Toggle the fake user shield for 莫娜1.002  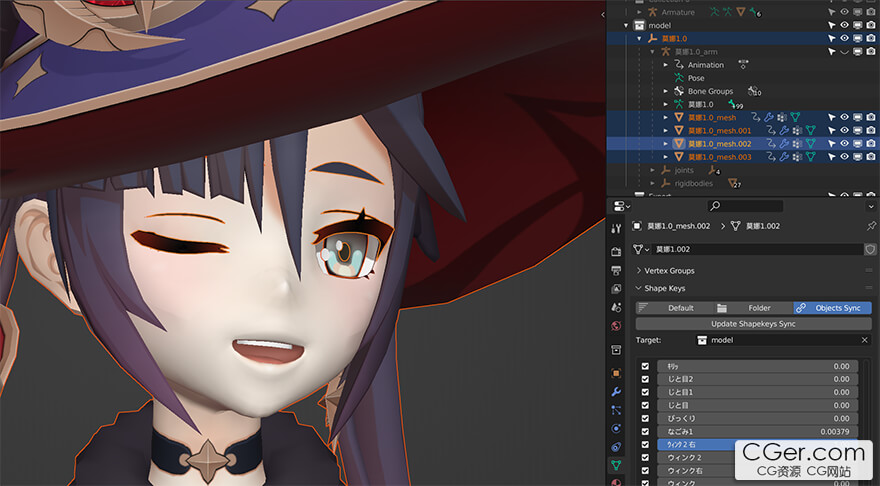coord(870,249)
